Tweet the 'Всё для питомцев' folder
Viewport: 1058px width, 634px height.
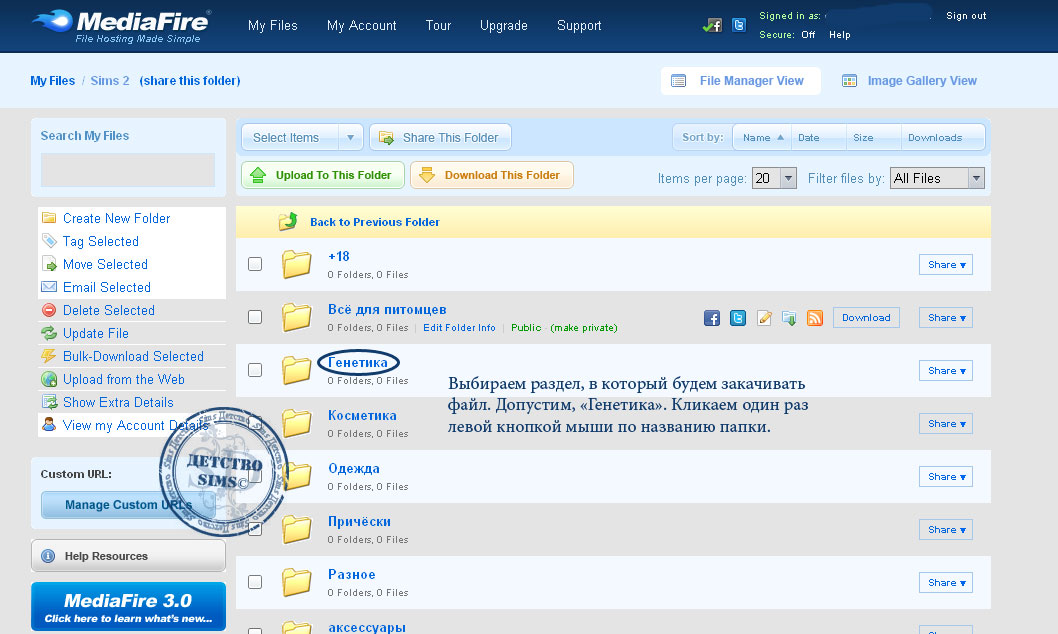point(737,318)
